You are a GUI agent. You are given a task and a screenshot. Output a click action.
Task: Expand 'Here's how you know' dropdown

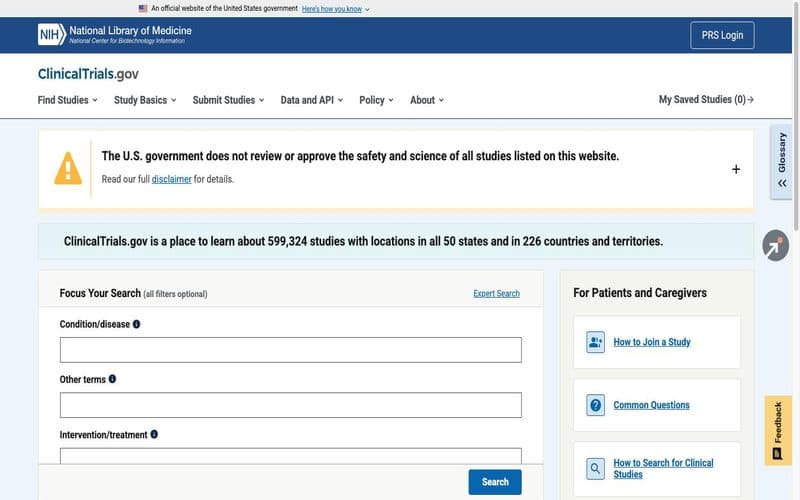pyautogui.click(x=335, y=9)
